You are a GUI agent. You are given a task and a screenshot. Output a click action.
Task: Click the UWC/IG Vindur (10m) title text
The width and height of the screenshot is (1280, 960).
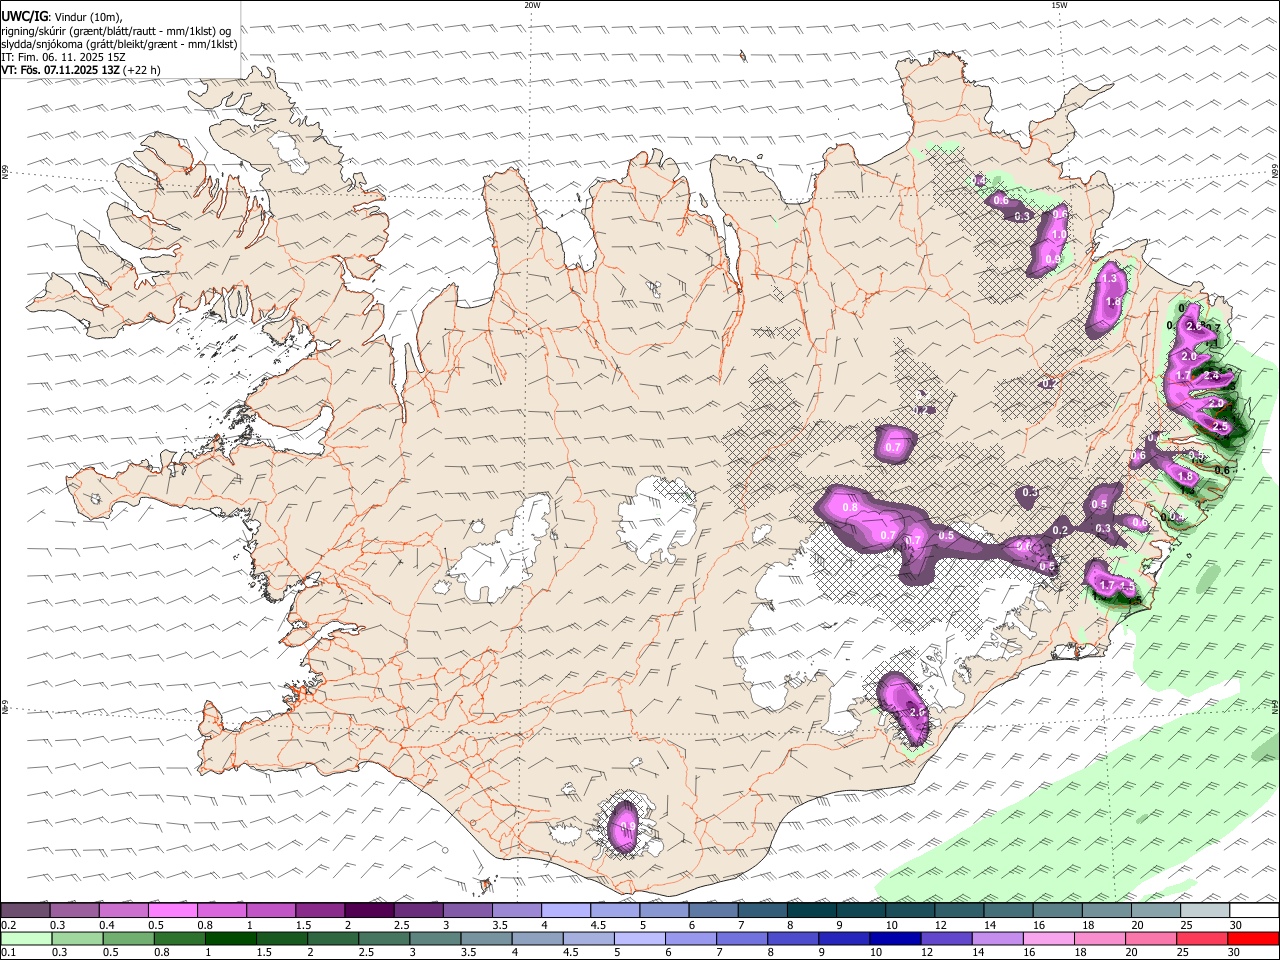click(62, 17)
